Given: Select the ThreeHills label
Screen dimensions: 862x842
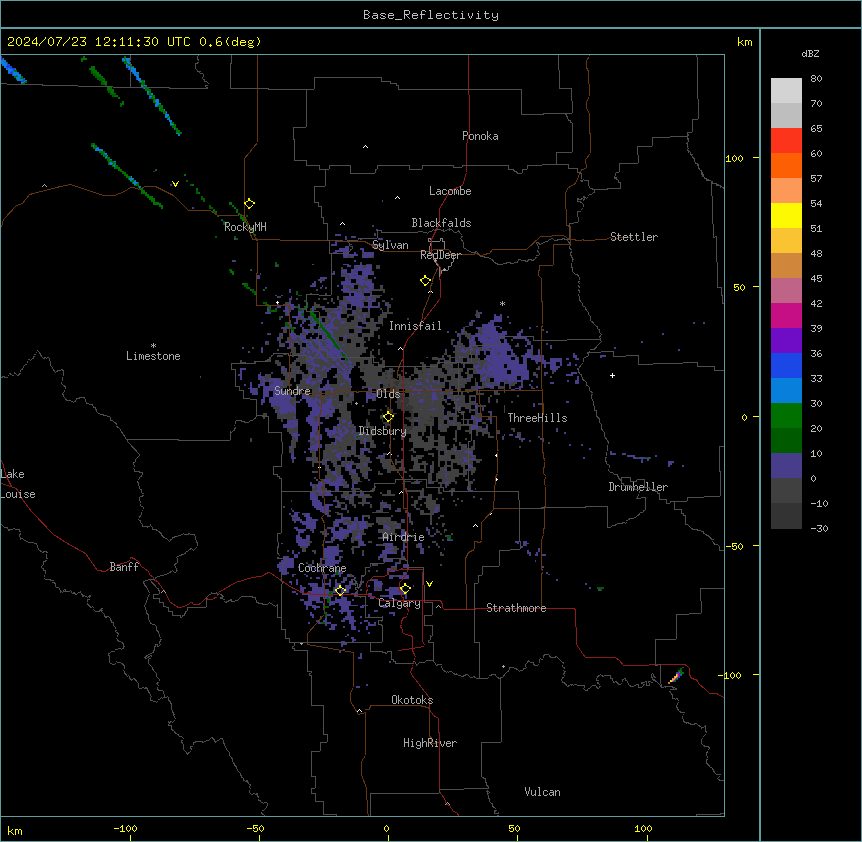Looking at the screenshot, I should [537, 418].
